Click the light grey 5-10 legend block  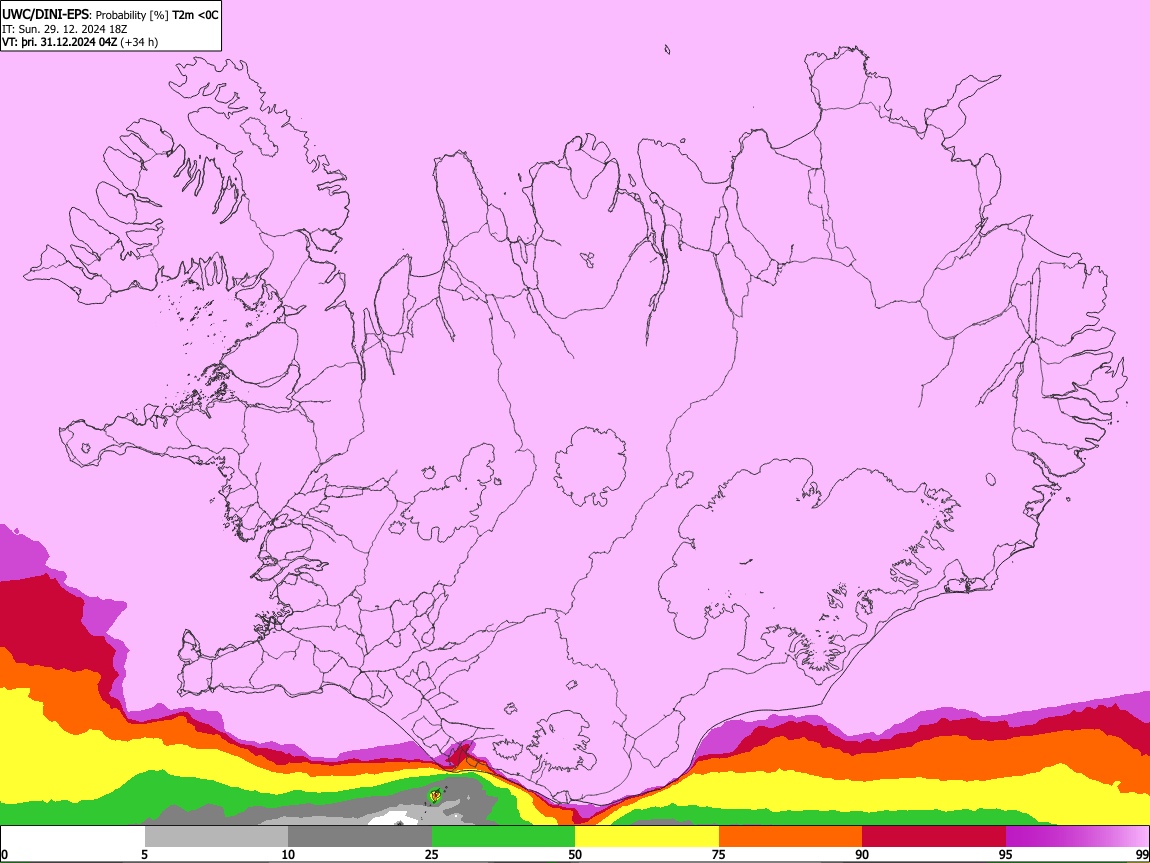point(216,837)
